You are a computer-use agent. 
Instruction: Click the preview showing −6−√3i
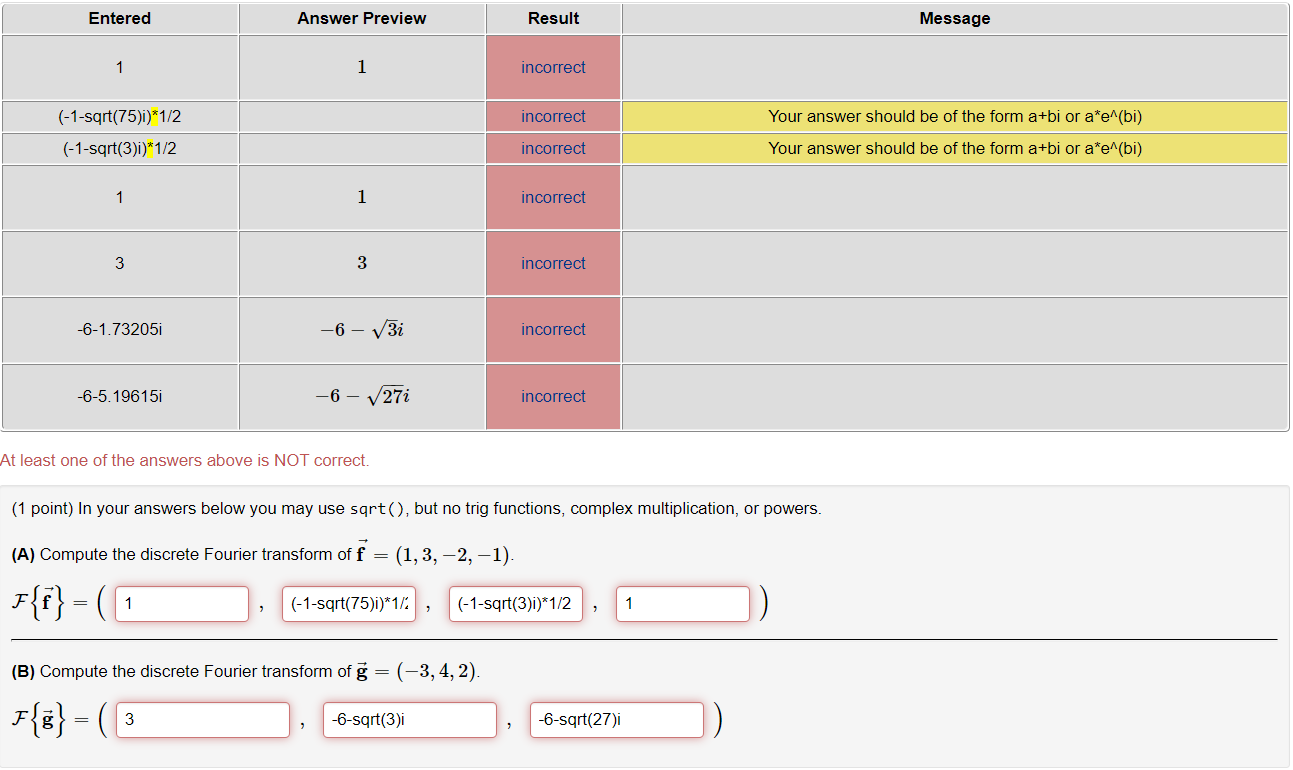point(361,329)
